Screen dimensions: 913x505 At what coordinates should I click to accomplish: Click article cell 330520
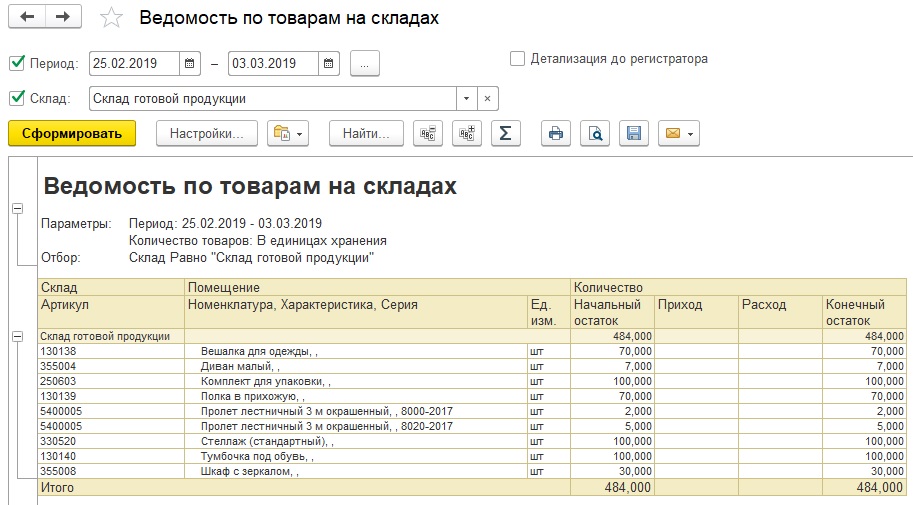(111, 442)
